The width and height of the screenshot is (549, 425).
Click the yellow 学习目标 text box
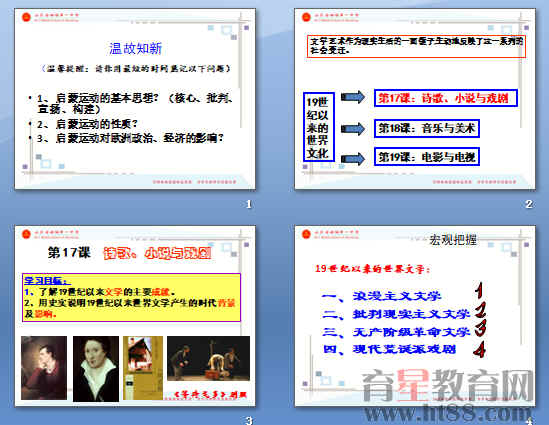coord(131,298)
